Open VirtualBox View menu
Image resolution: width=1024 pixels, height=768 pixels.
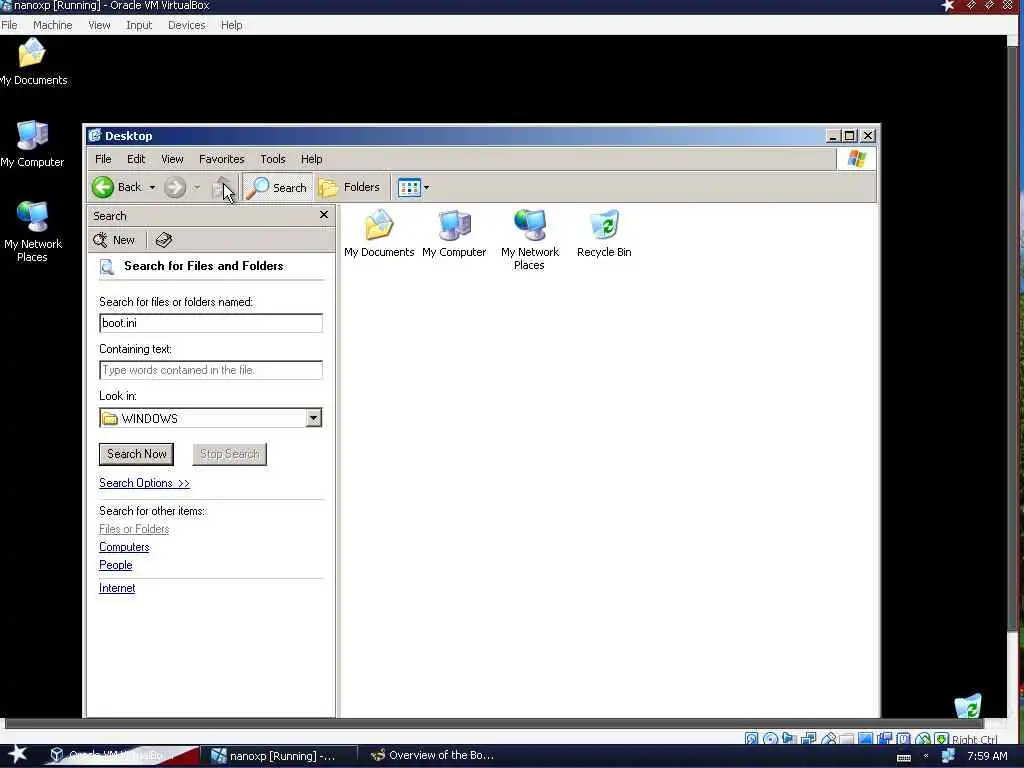click(x=99, y=25)
